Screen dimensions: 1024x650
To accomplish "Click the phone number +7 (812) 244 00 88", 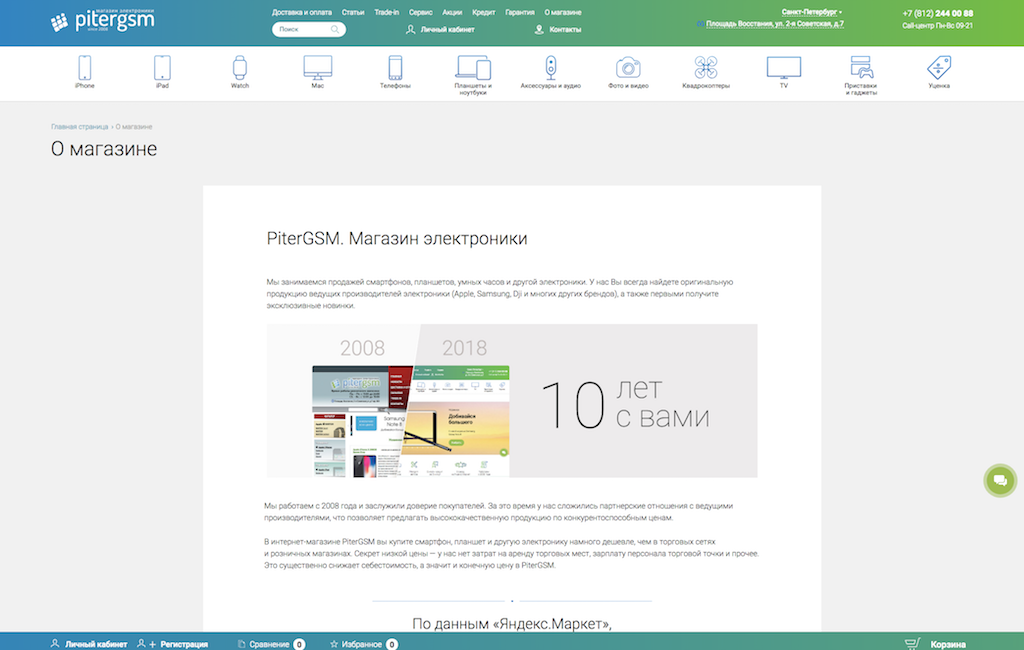I will coord(938,13).
